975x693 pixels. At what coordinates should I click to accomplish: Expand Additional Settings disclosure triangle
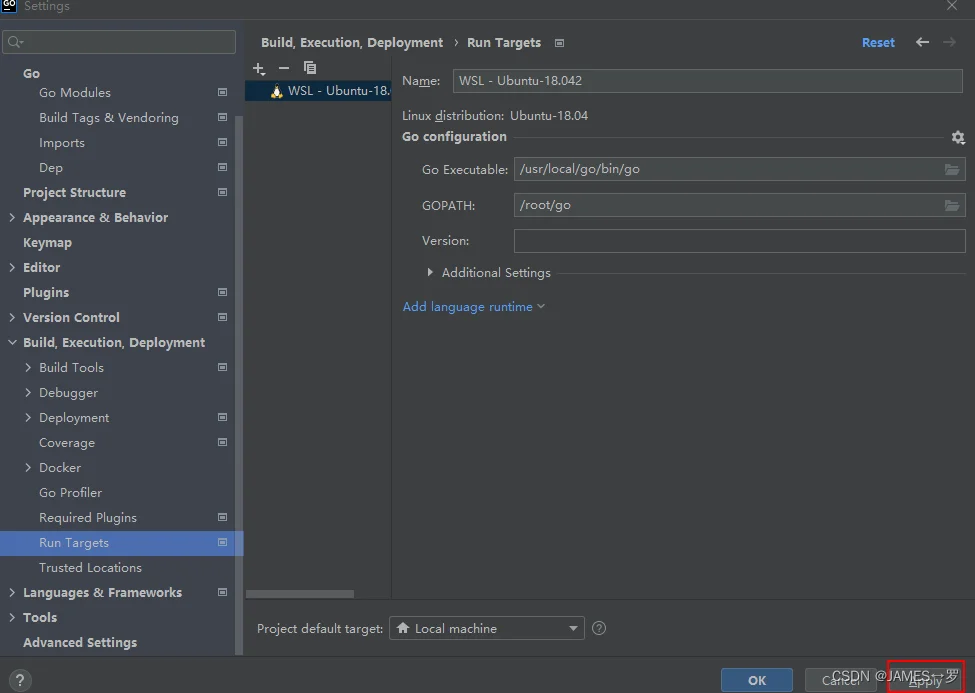[430, 272]
